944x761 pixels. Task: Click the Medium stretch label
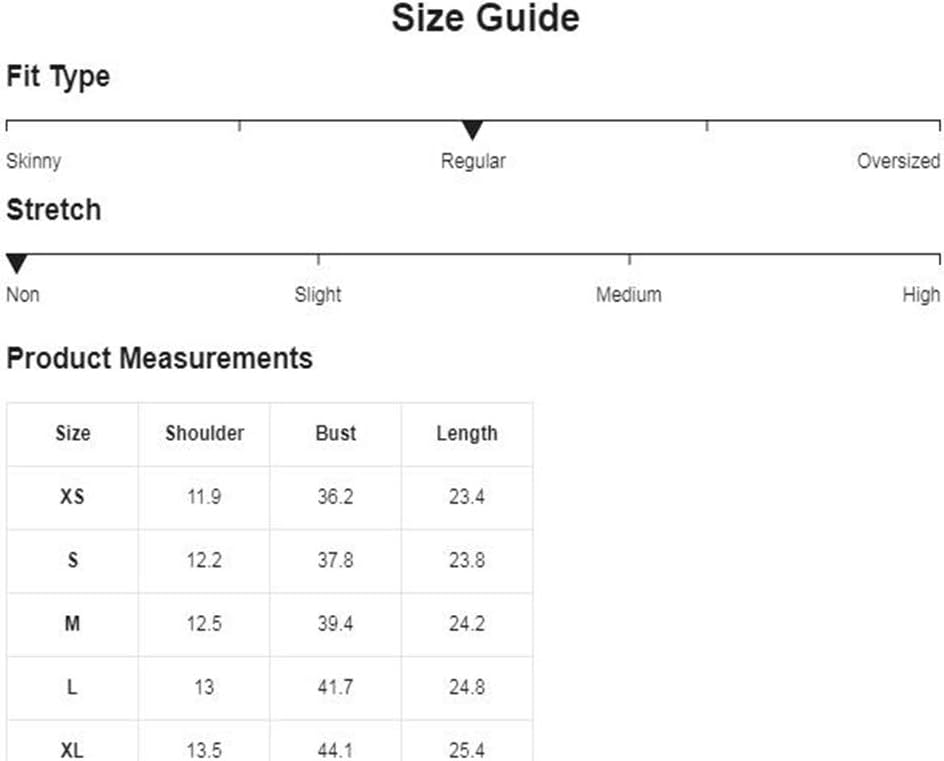pos(629,294)
